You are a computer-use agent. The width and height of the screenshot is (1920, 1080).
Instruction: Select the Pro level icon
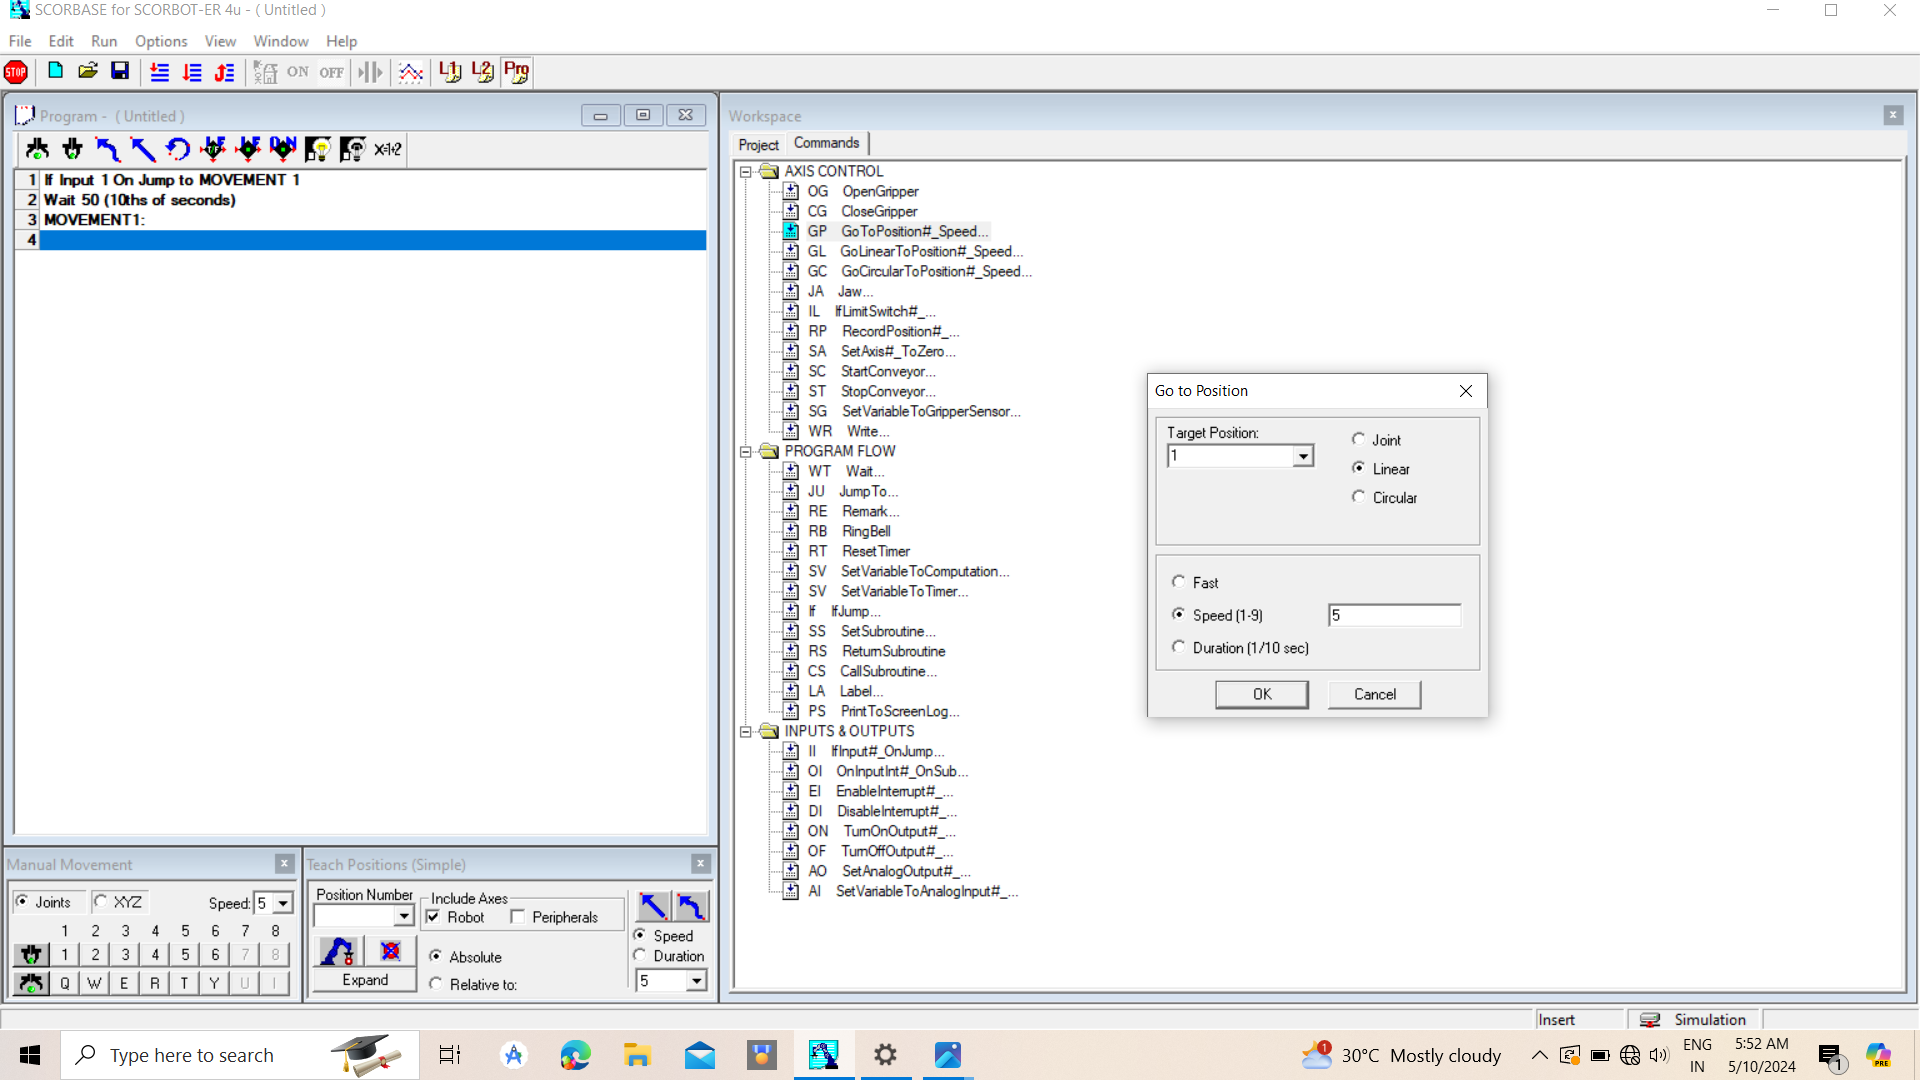517,72
